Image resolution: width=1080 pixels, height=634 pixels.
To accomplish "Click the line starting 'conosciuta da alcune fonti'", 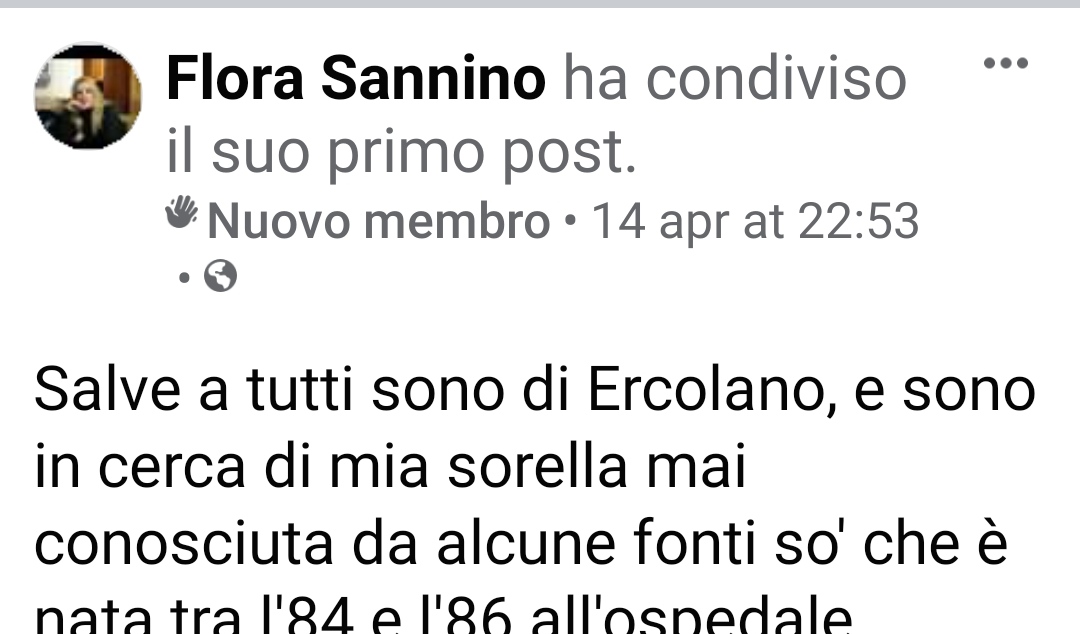I will [521, 544].
